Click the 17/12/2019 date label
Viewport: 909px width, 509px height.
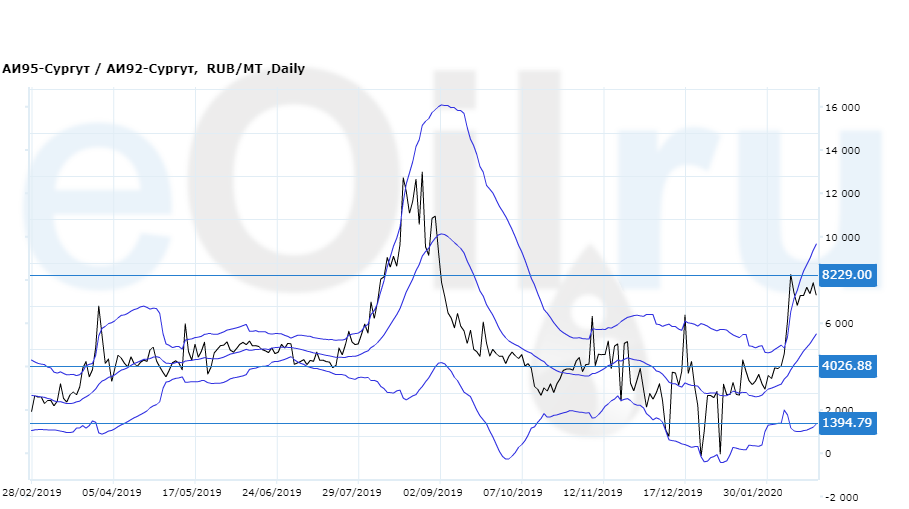(x=673, y=492)
